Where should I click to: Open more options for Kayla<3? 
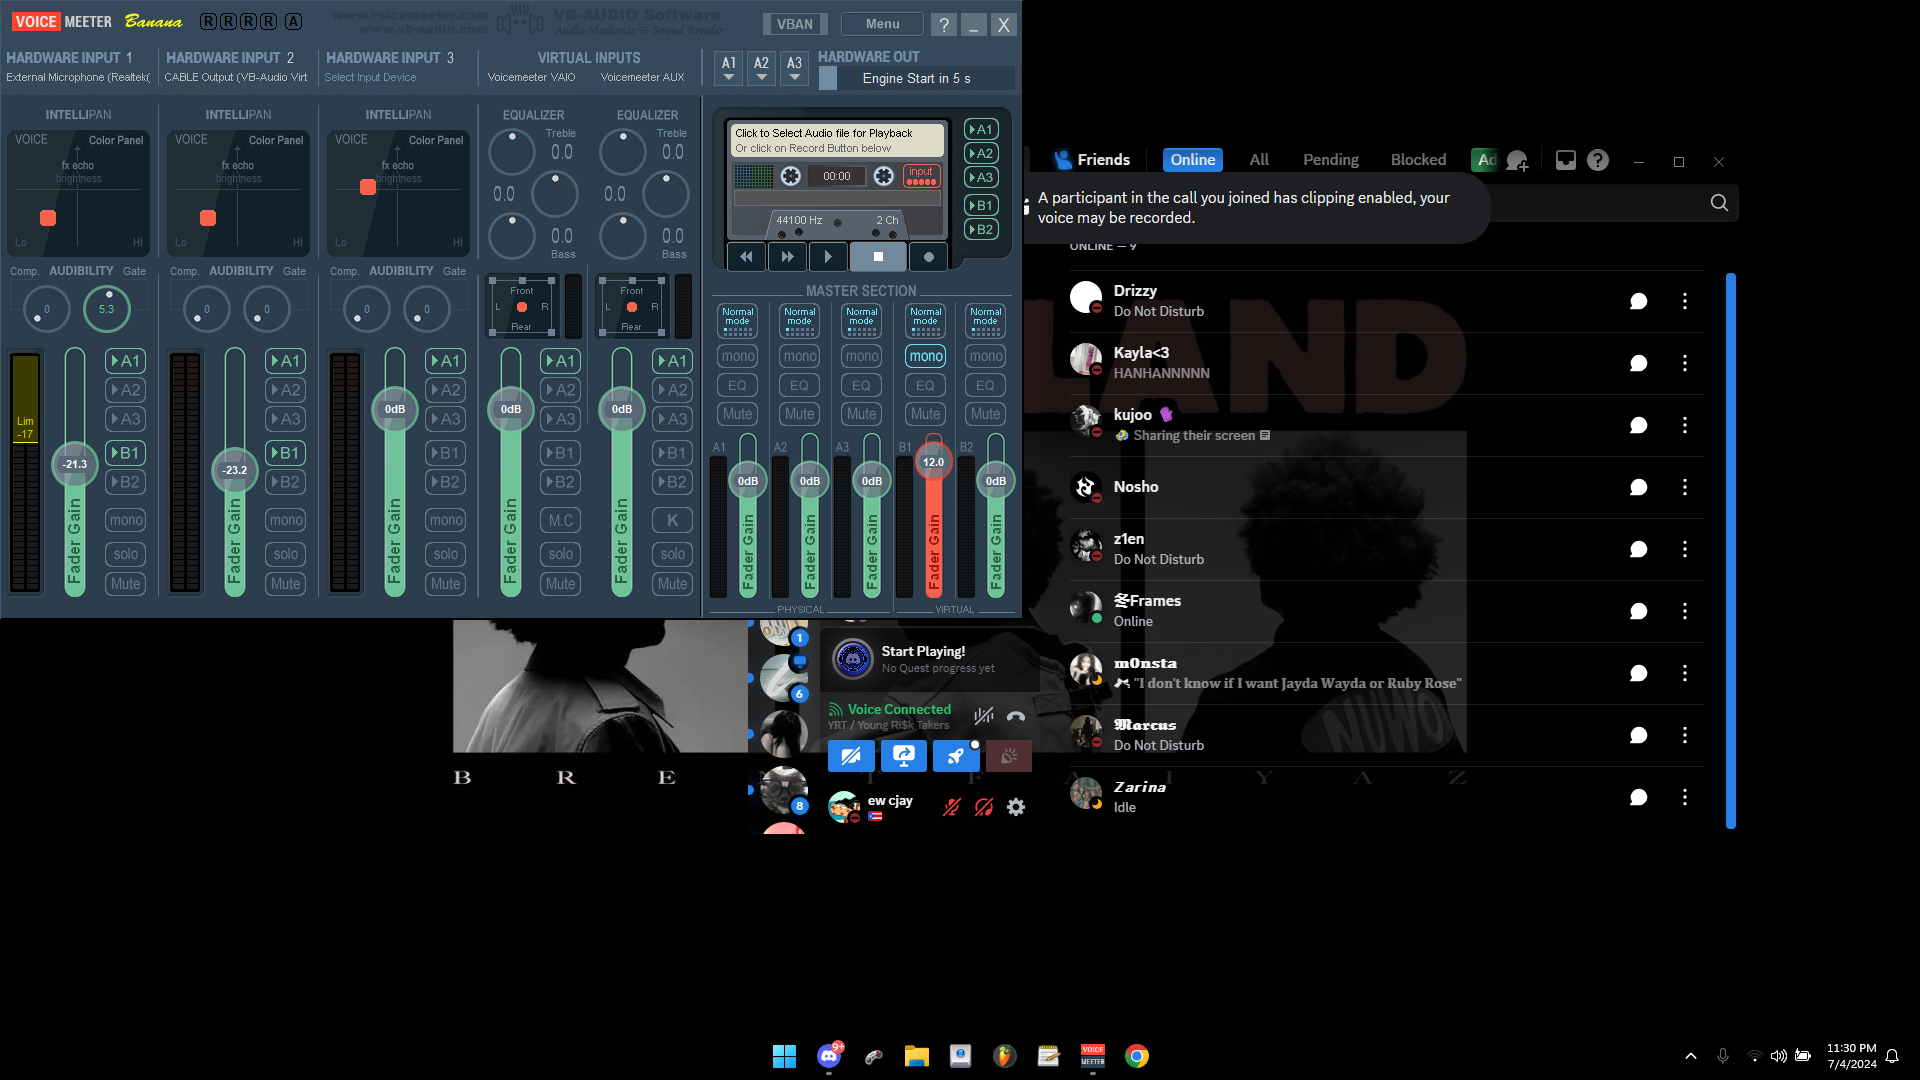pyautogui.click(x=1685, y=363)
